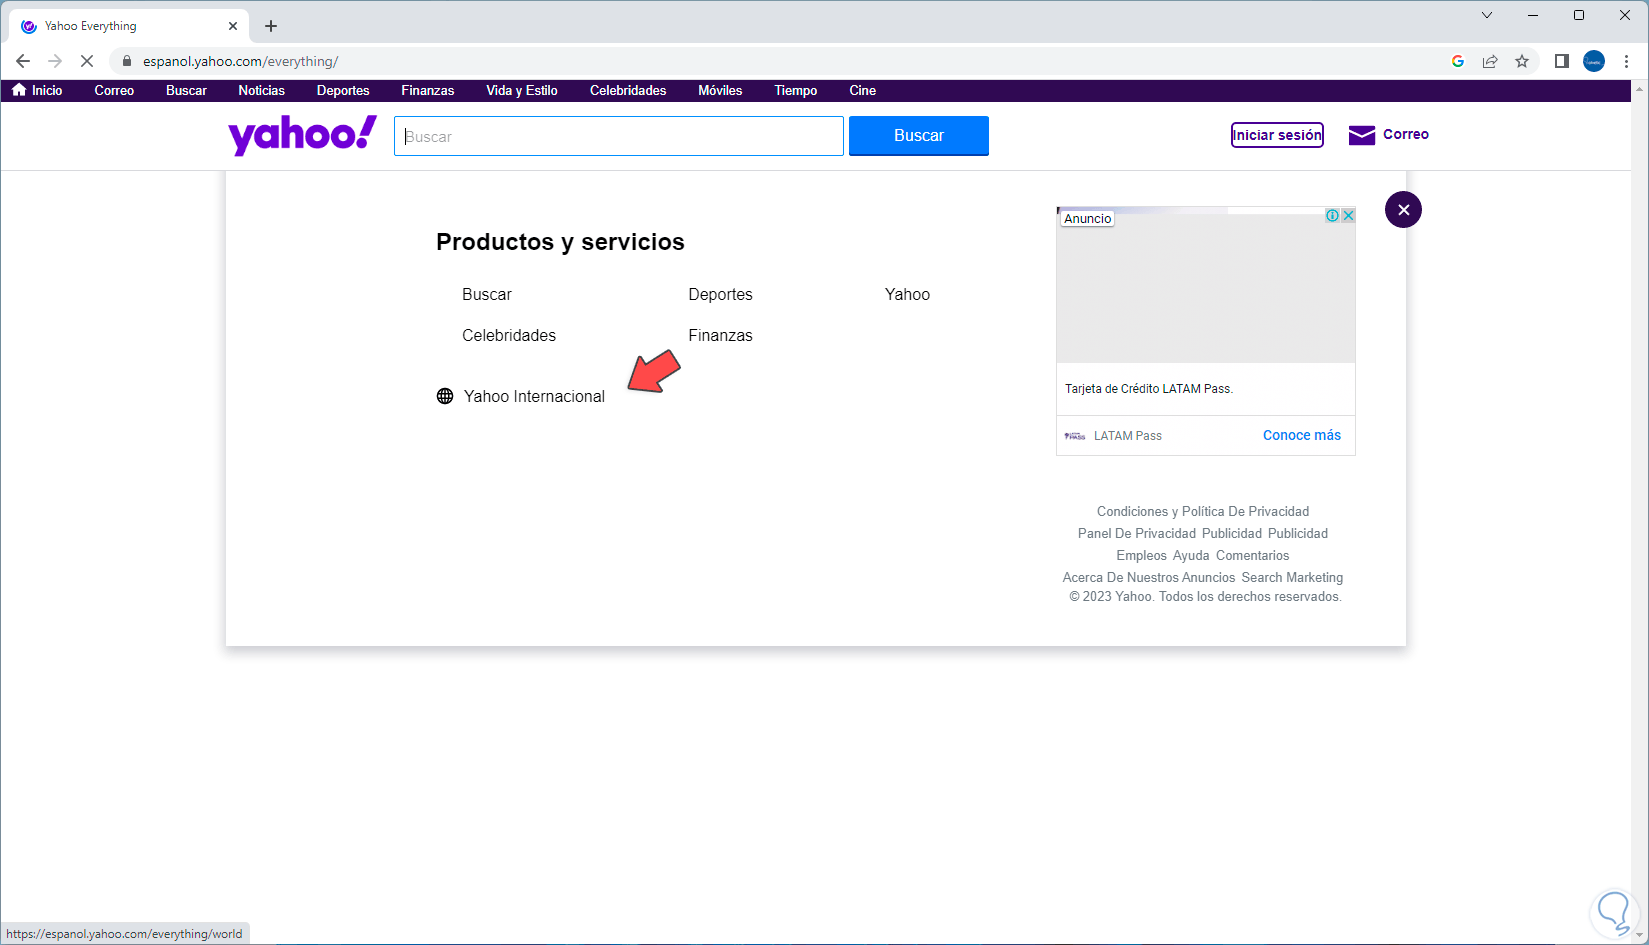Select the Yahoo Everything tab
The image size is (1649, 945).
pos(130,26)
